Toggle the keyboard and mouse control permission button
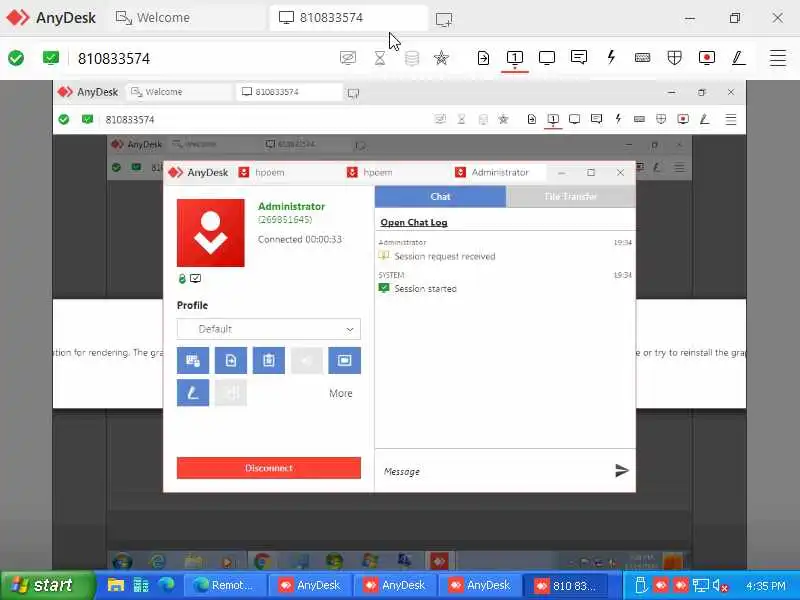The height and width of the screenshot is (600, 800). tap(193, 360)
